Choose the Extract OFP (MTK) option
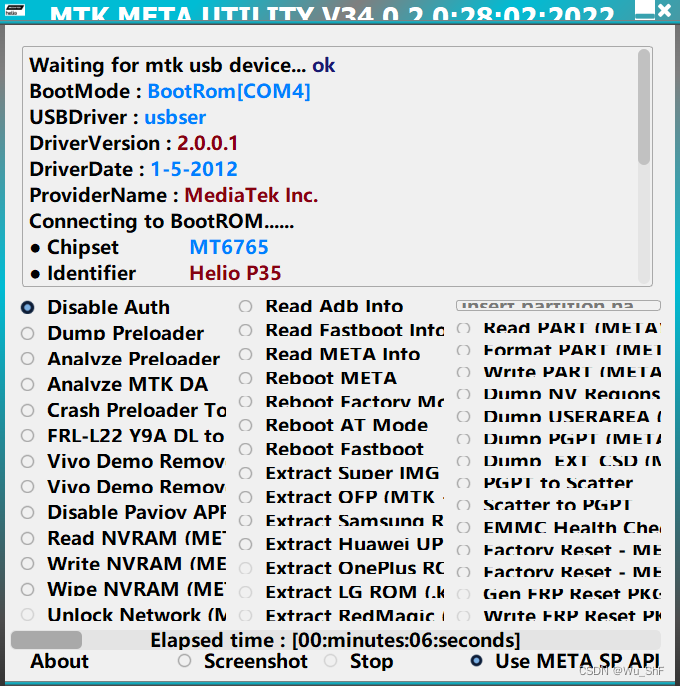Screen dimensions: 680x686 [341, 497]
